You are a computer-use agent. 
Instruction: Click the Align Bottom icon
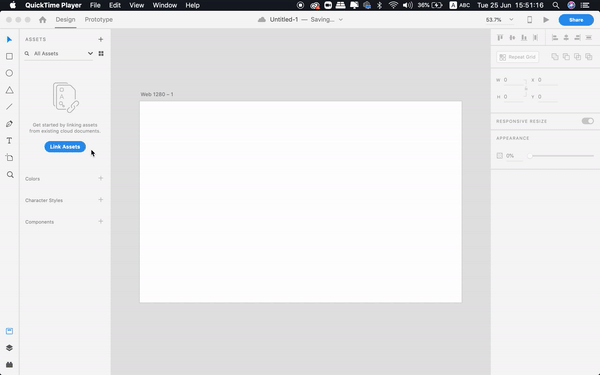click(x=524, y=38)
